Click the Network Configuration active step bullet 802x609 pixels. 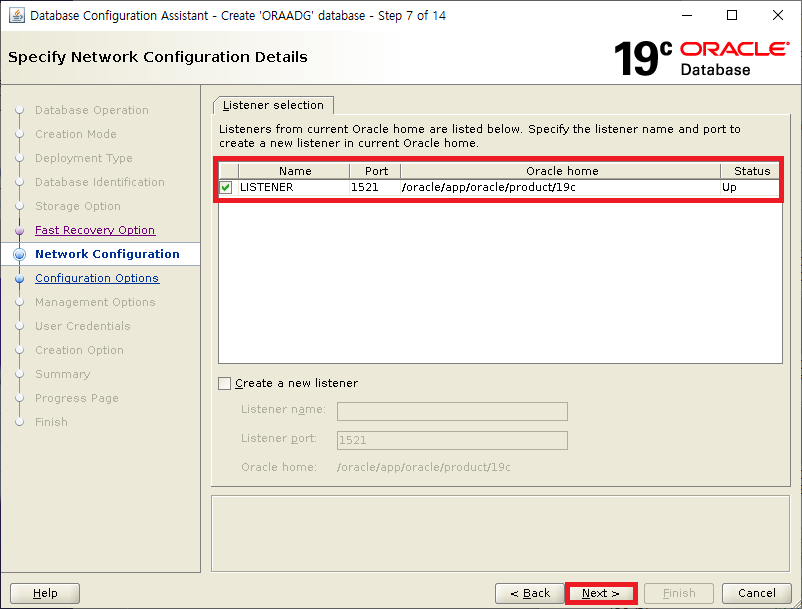19,254
